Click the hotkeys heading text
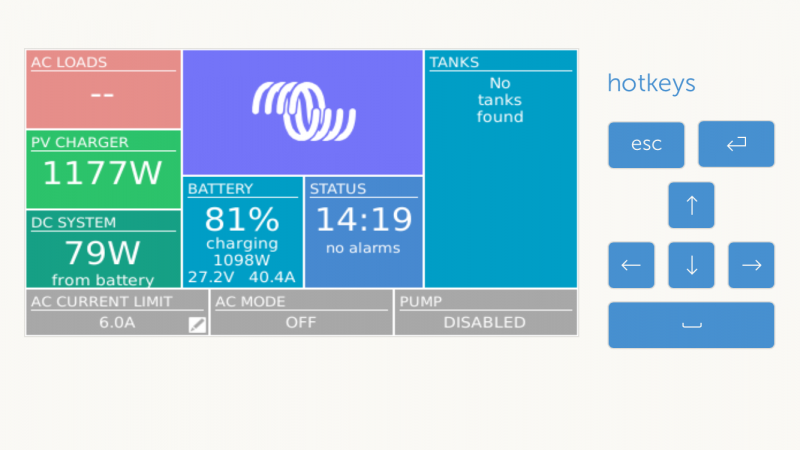 (x=652, y=83)
